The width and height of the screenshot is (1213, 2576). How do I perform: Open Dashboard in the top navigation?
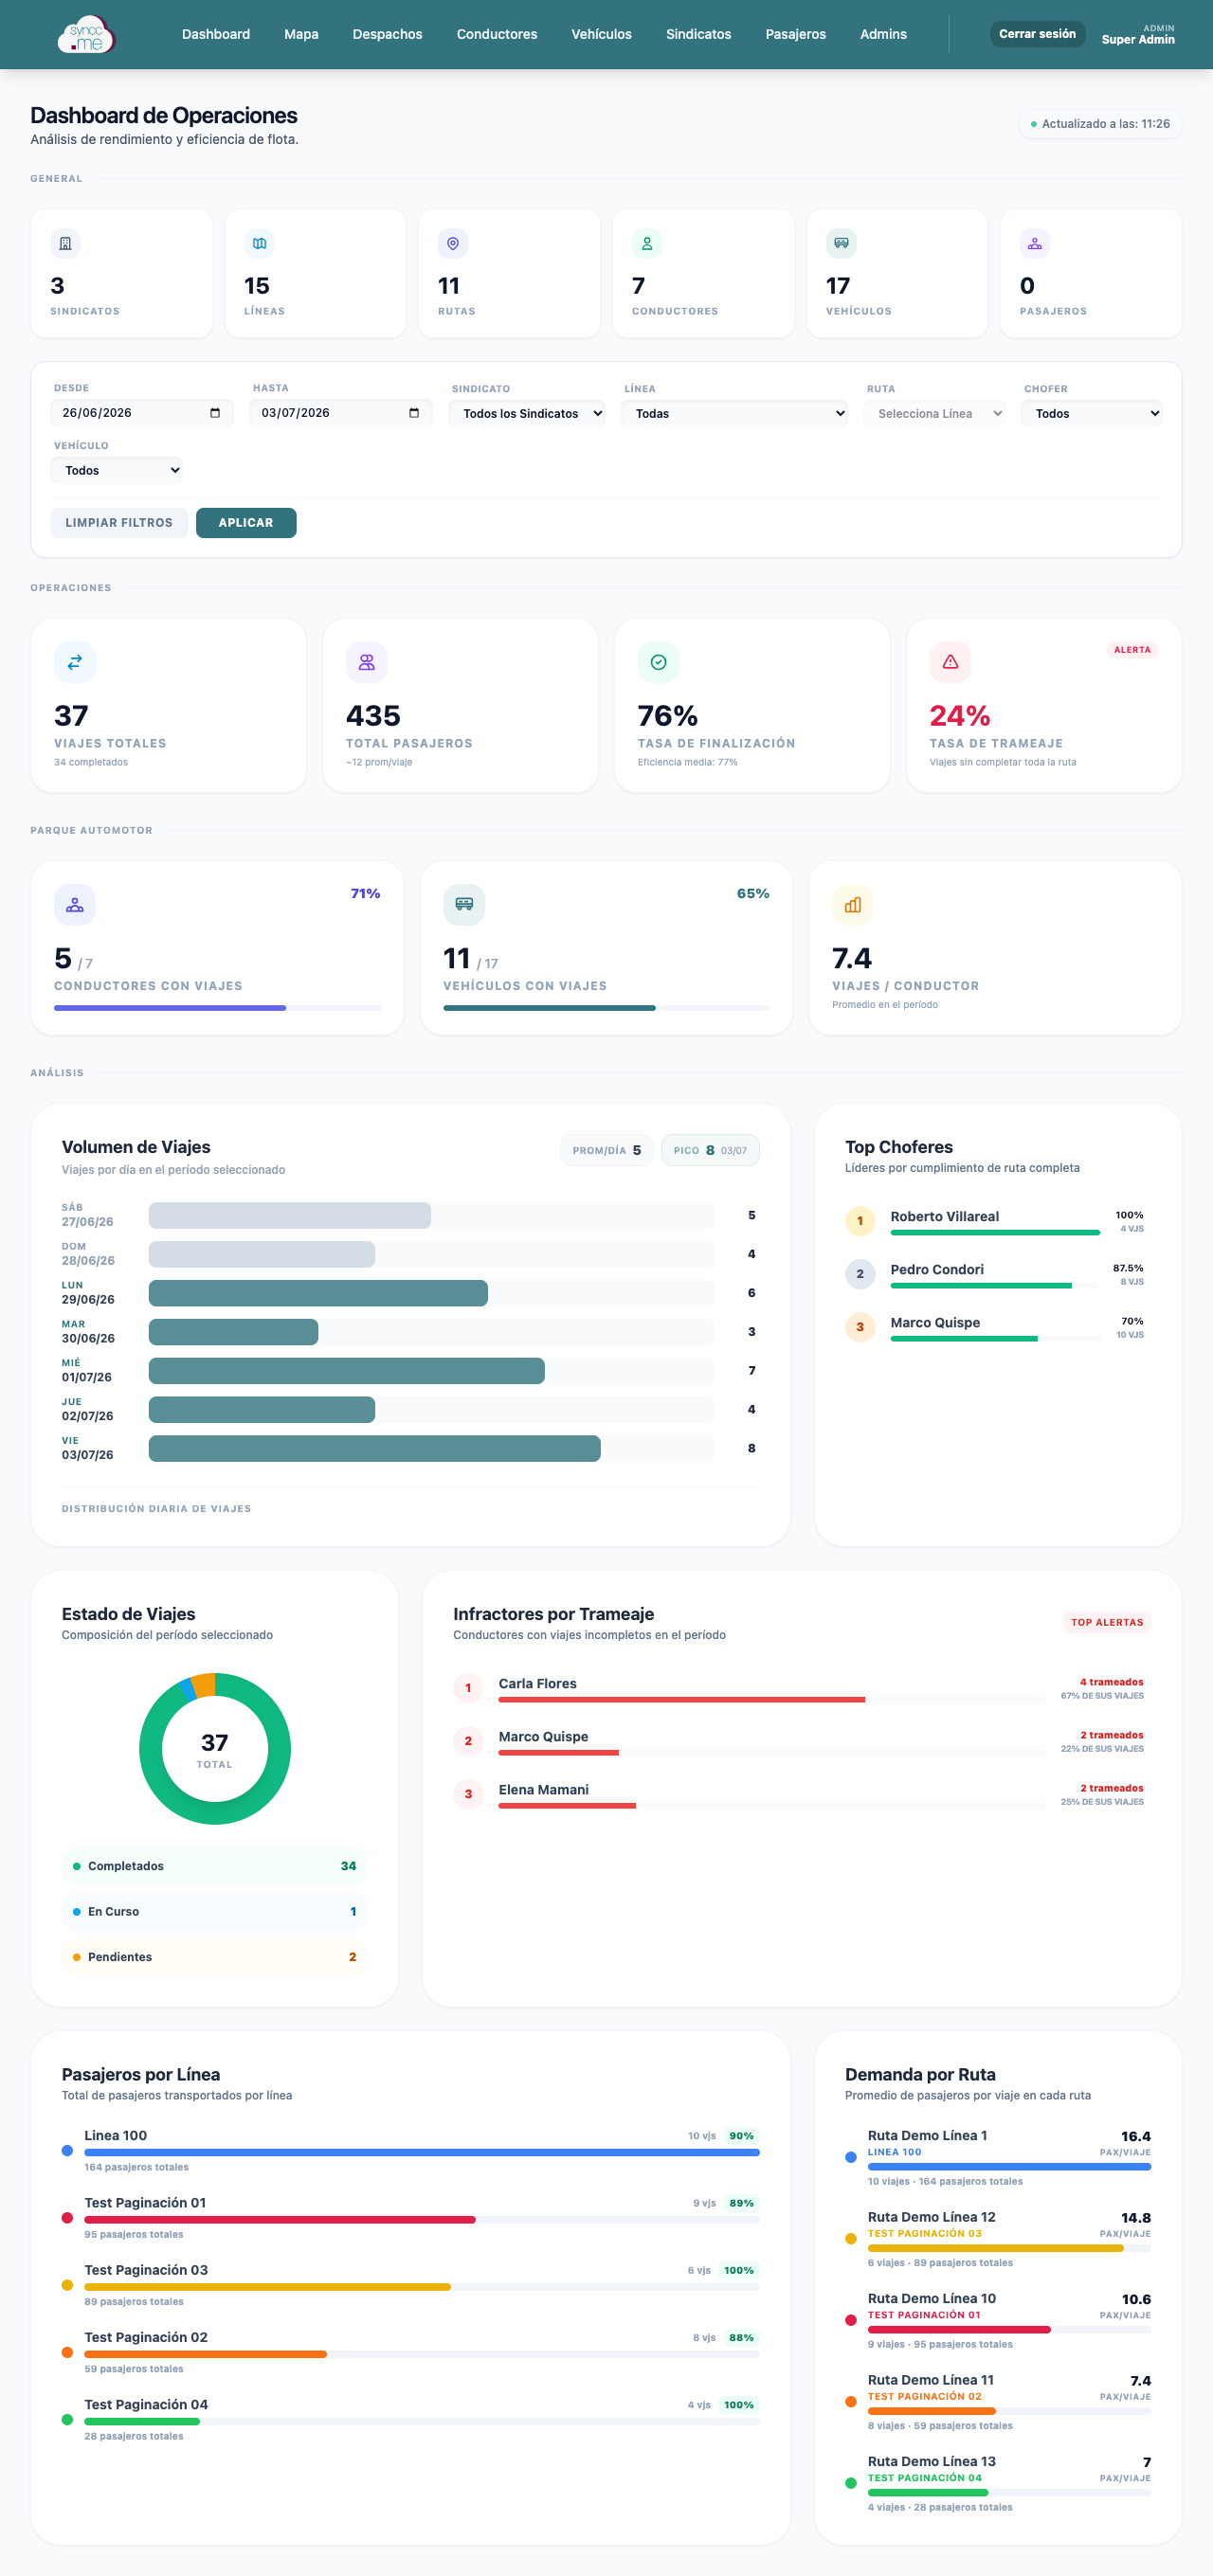coord(216,34)
